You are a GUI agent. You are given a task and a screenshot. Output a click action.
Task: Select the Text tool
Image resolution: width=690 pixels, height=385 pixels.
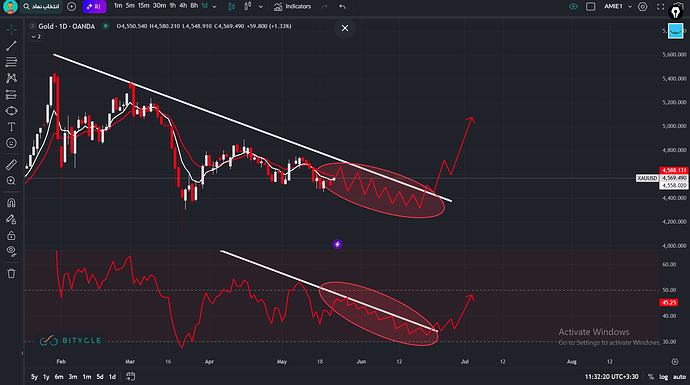[11, 127]
